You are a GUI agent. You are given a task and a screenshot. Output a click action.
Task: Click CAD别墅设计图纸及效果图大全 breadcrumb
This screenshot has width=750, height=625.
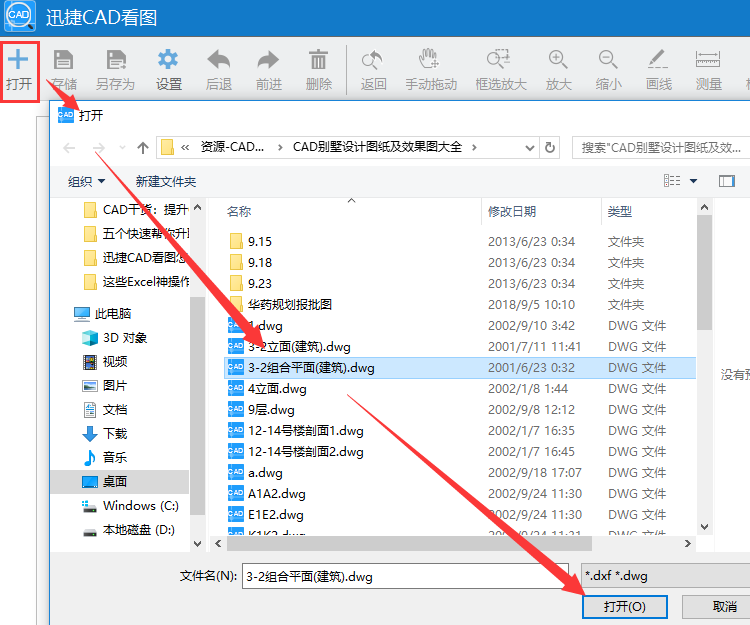tap(377, 147)
